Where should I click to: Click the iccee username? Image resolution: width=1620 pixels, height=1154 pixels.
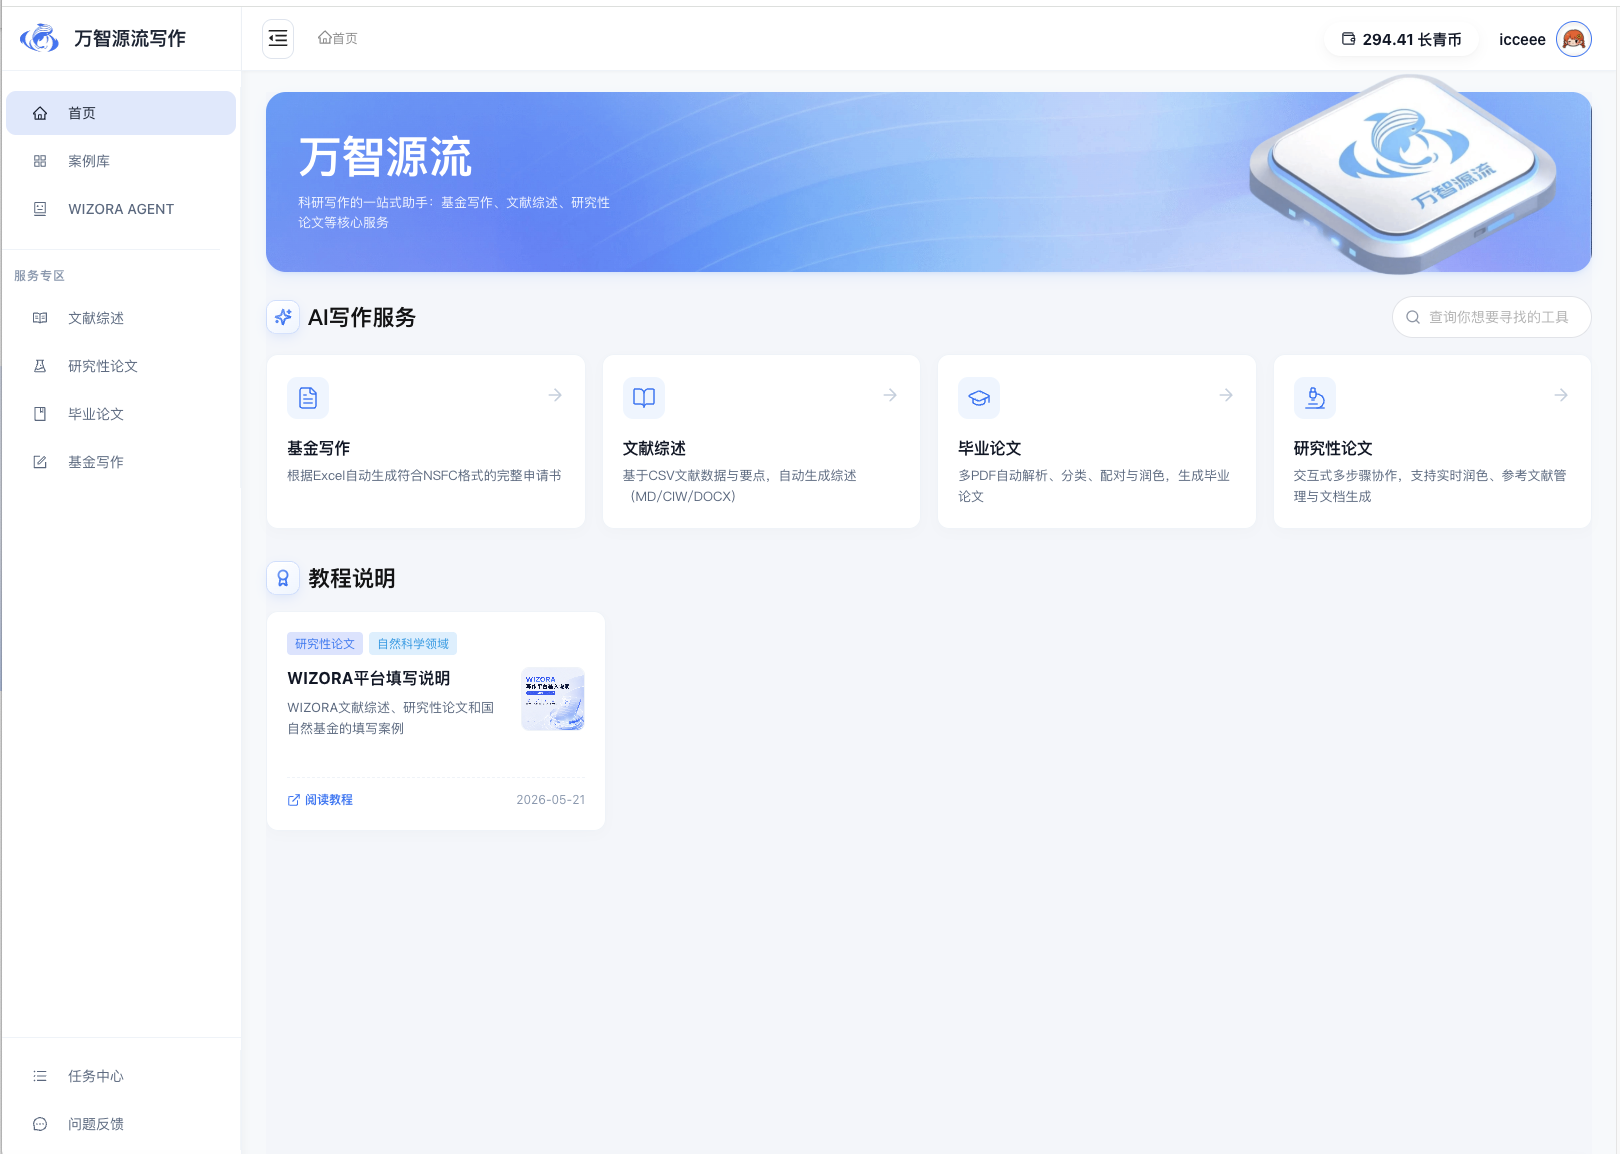point(1522,39)
